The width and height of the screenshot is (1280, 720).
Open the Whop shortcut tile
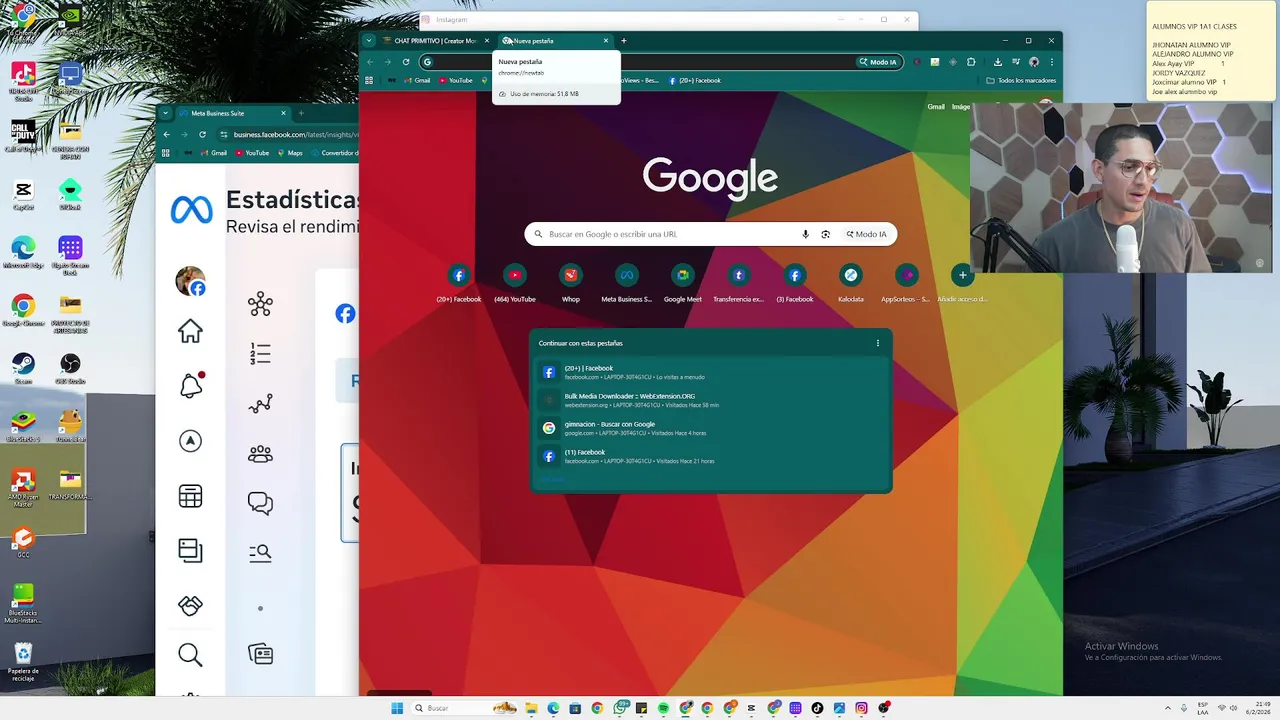click(570, 282)
